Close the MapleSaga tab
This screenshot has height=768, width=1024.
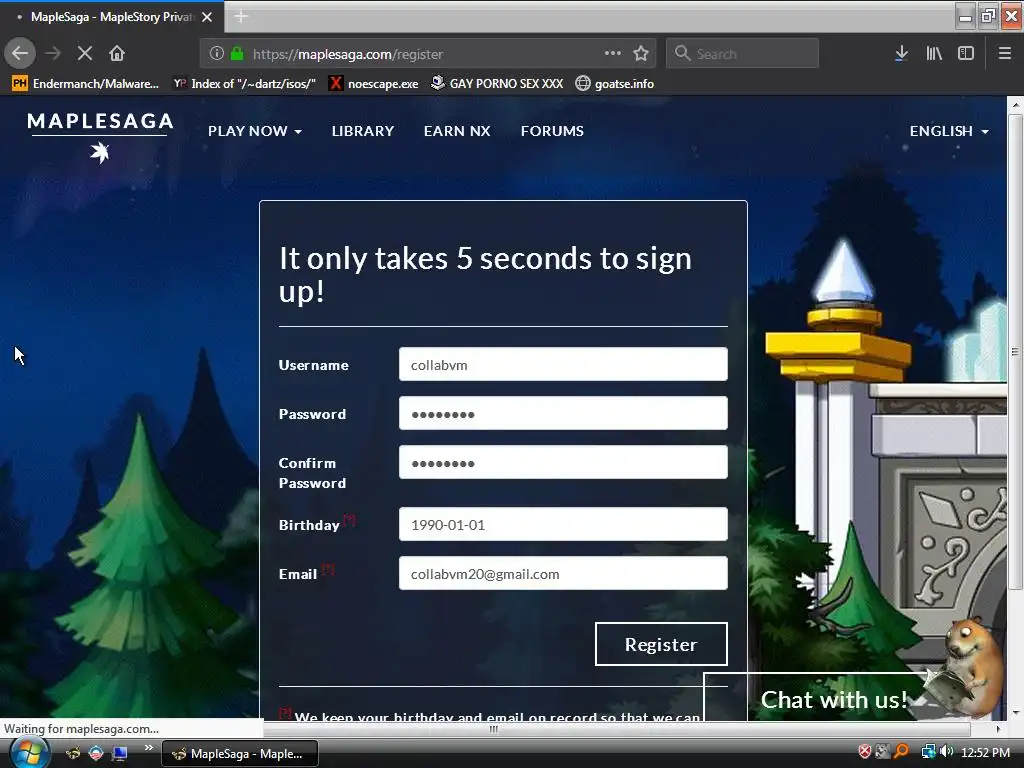tap(207, 17)
